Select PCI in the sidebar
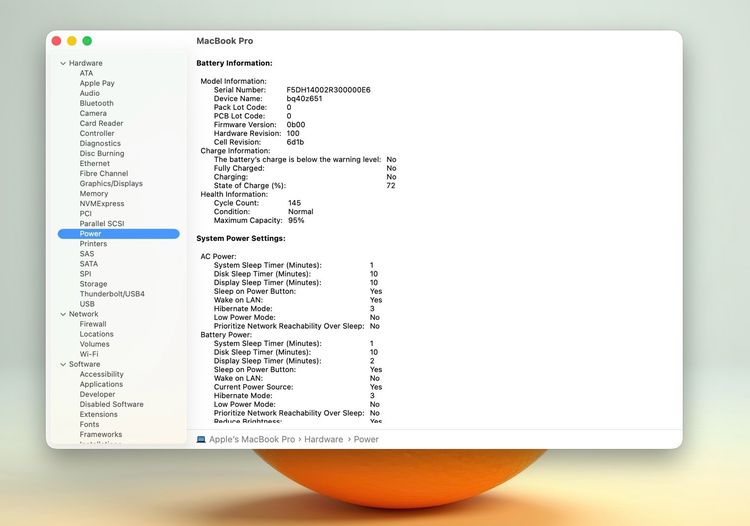The image size is (750, 526). tap(86, 214)
